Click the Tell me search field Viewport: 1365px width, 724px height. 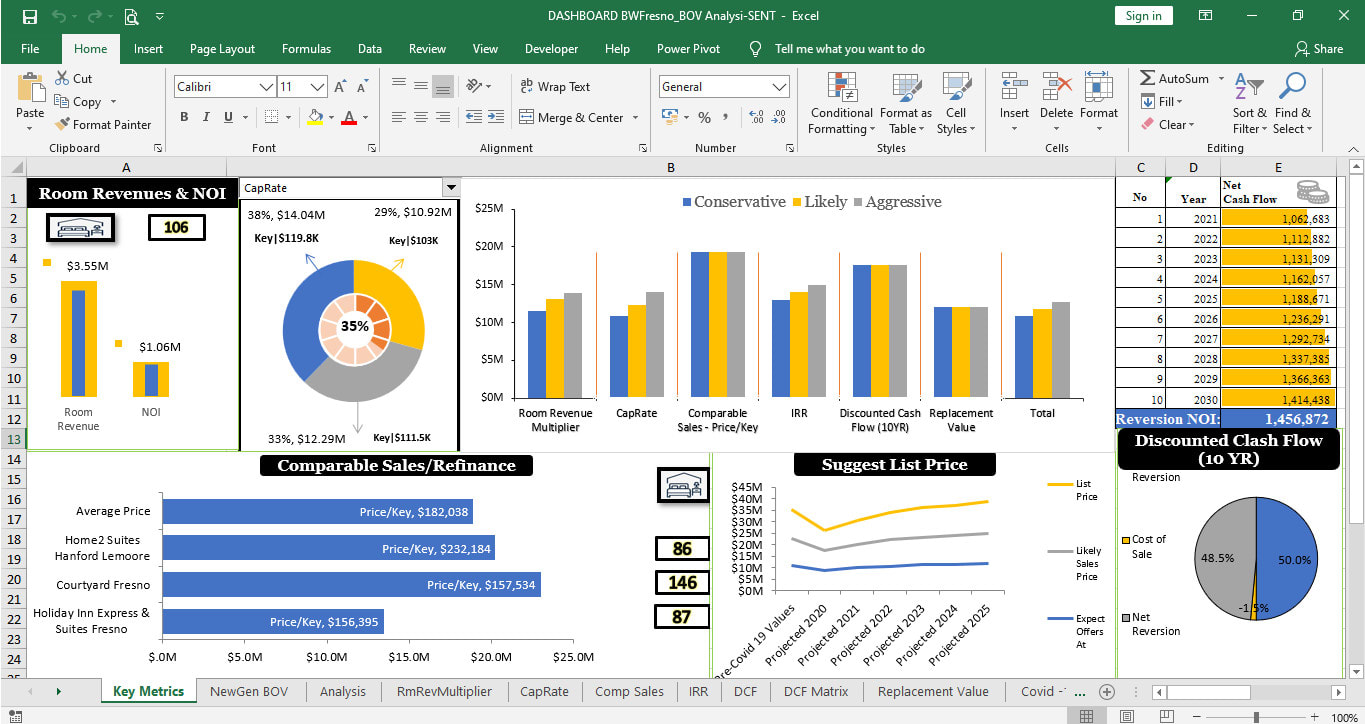(849, 49)
